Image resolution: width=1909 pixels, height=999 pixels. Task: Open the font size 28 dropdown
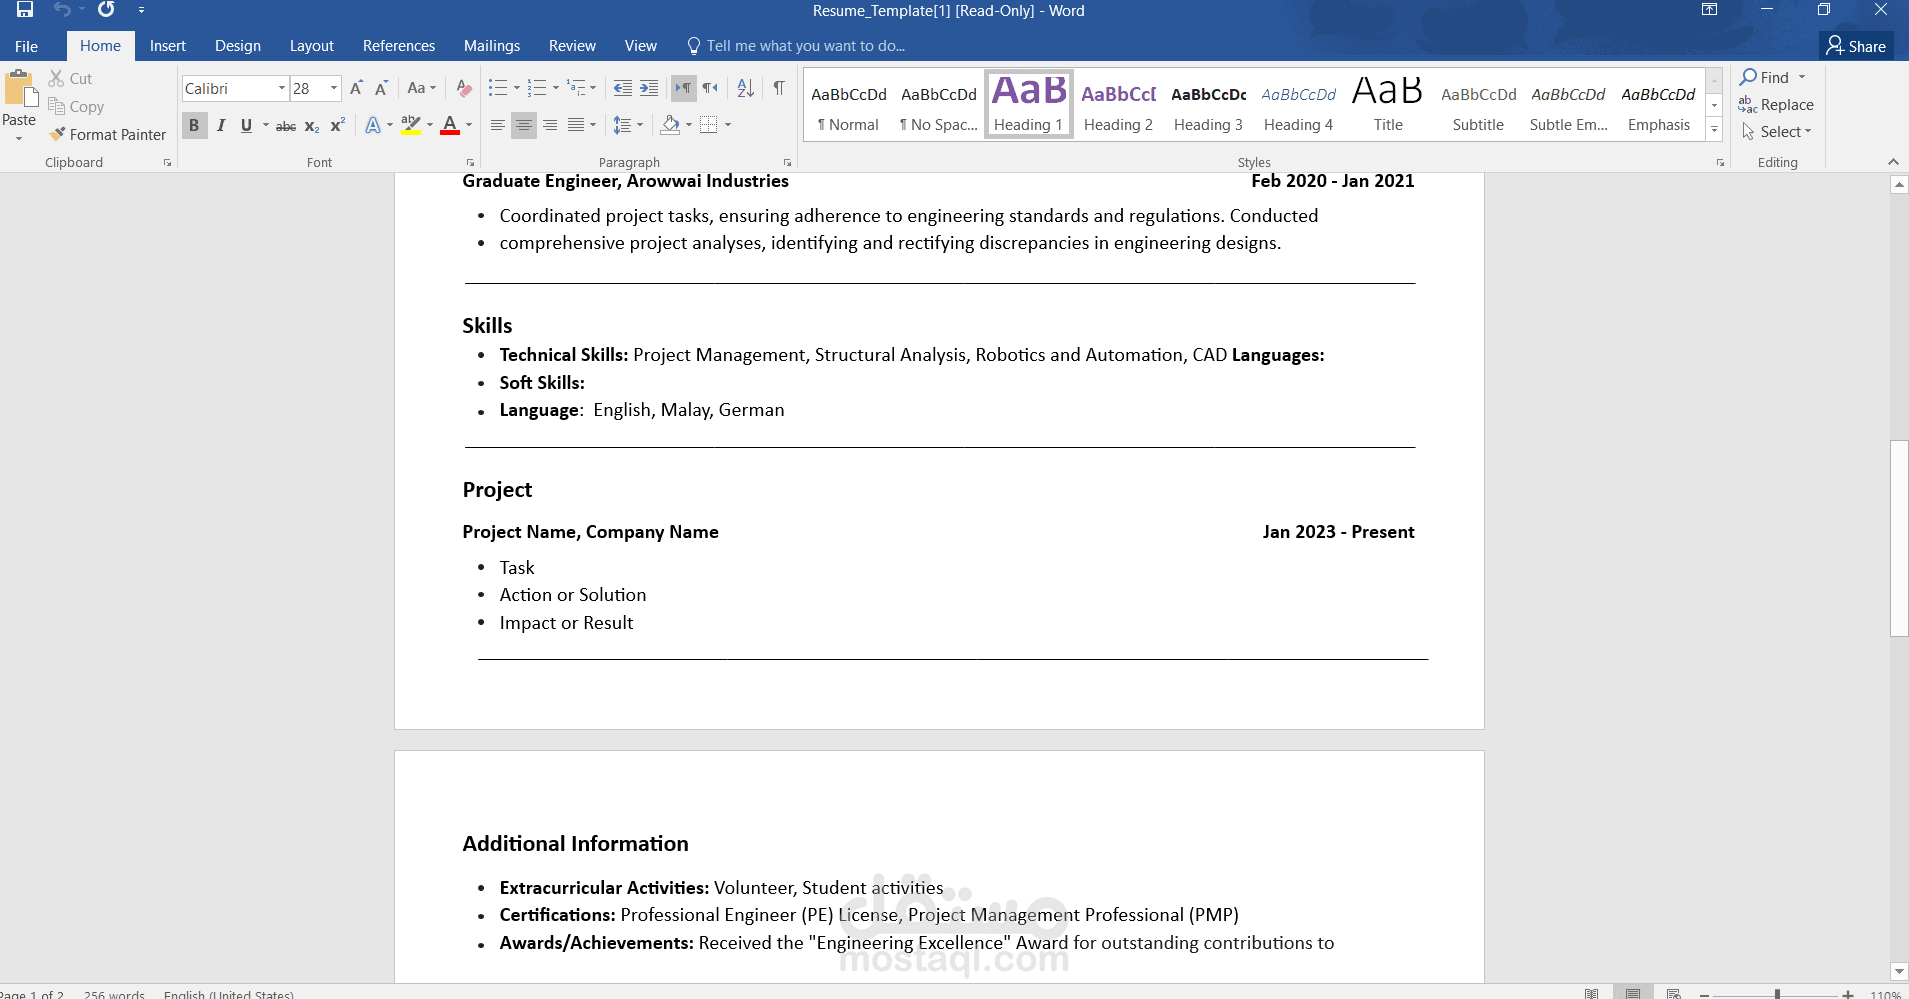(334, 88)
